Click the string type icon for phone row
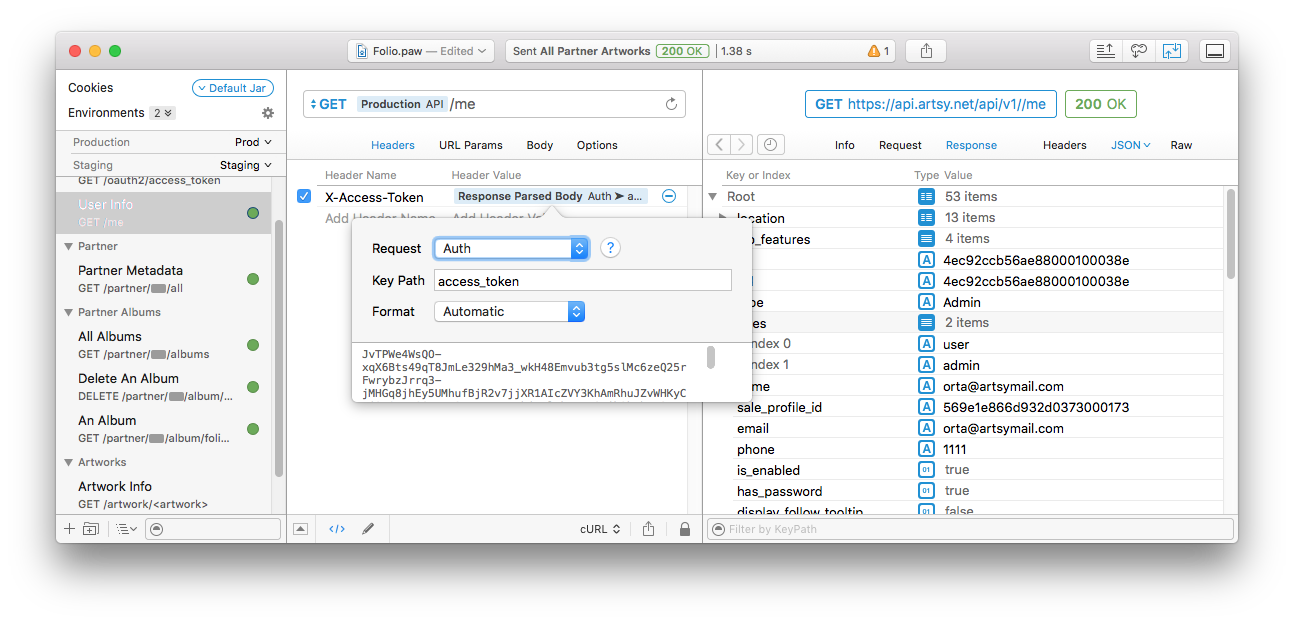 tap(926, 449)
